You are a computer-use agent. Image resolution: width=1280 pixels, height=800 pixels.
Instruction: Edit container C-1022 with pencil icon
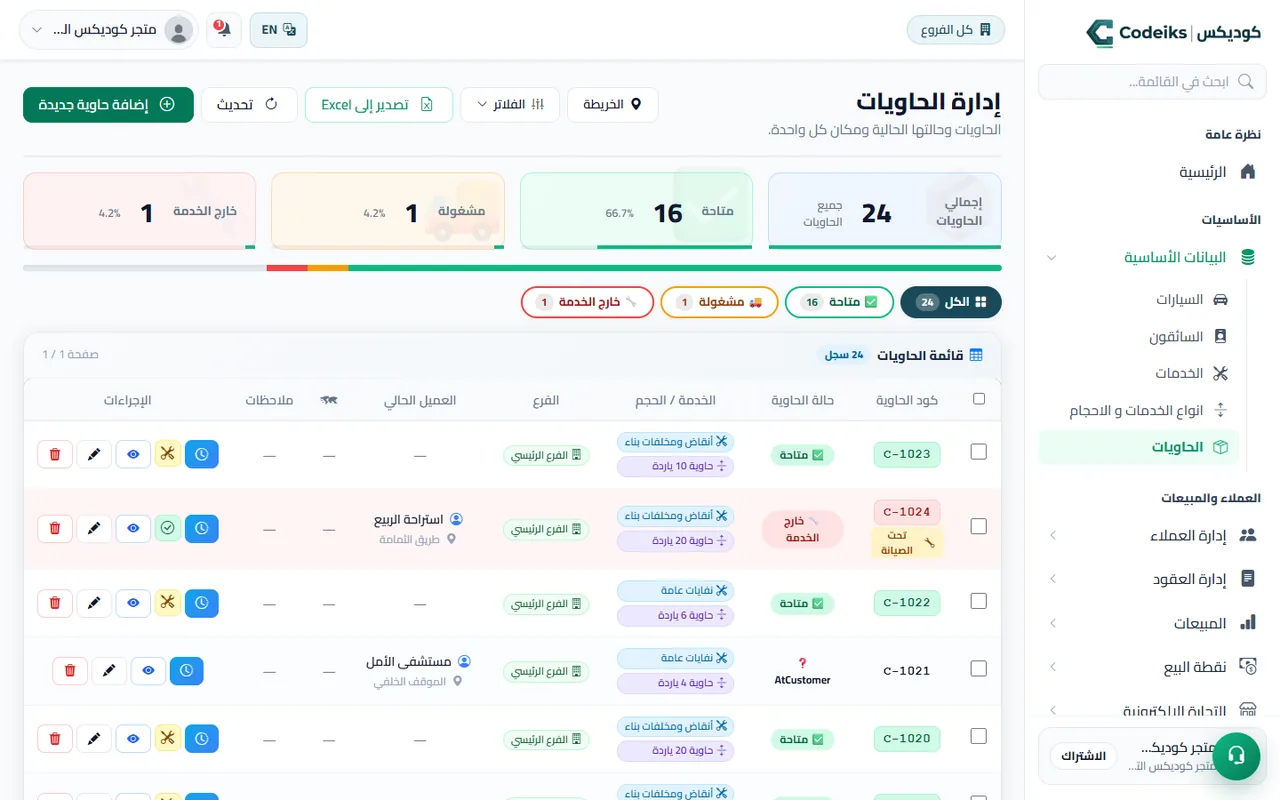click(x=94, y=603)
